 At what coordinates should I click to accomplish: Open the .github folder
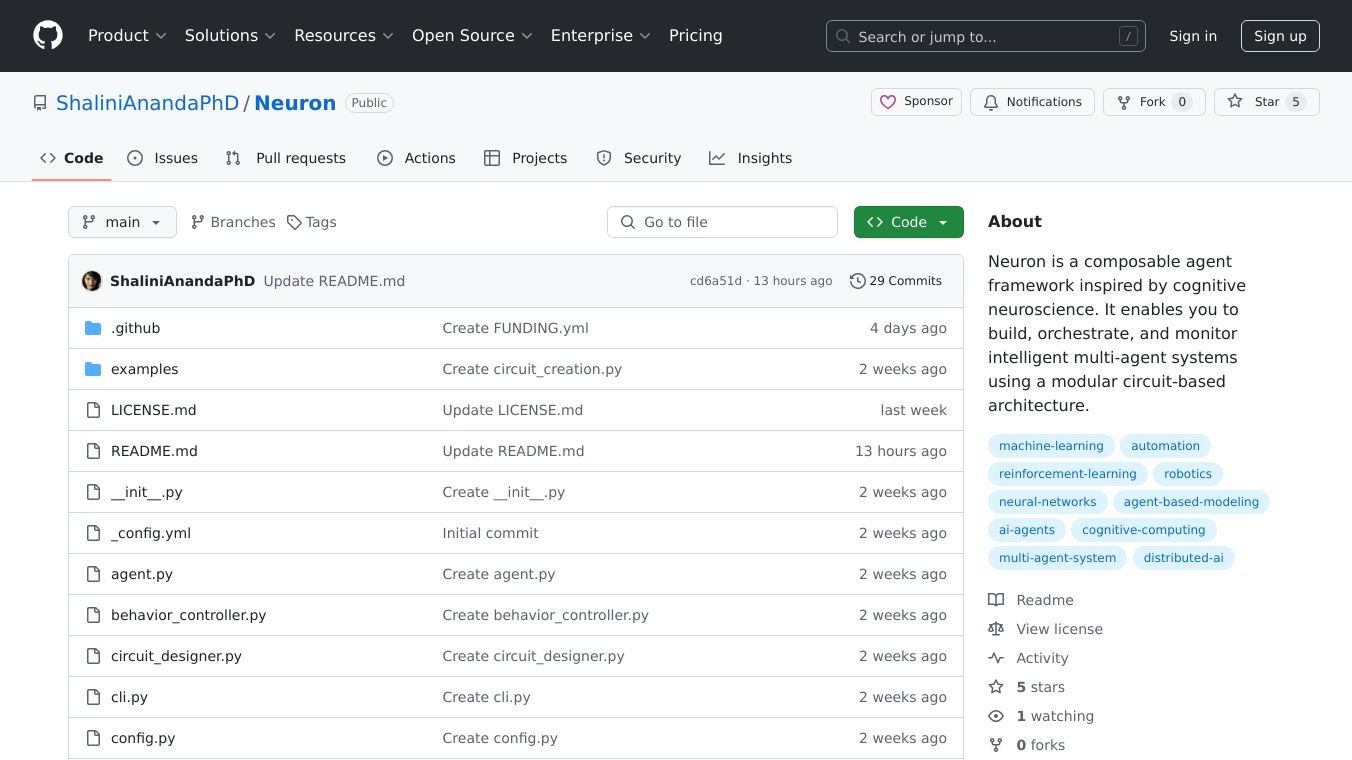(135, 328)
